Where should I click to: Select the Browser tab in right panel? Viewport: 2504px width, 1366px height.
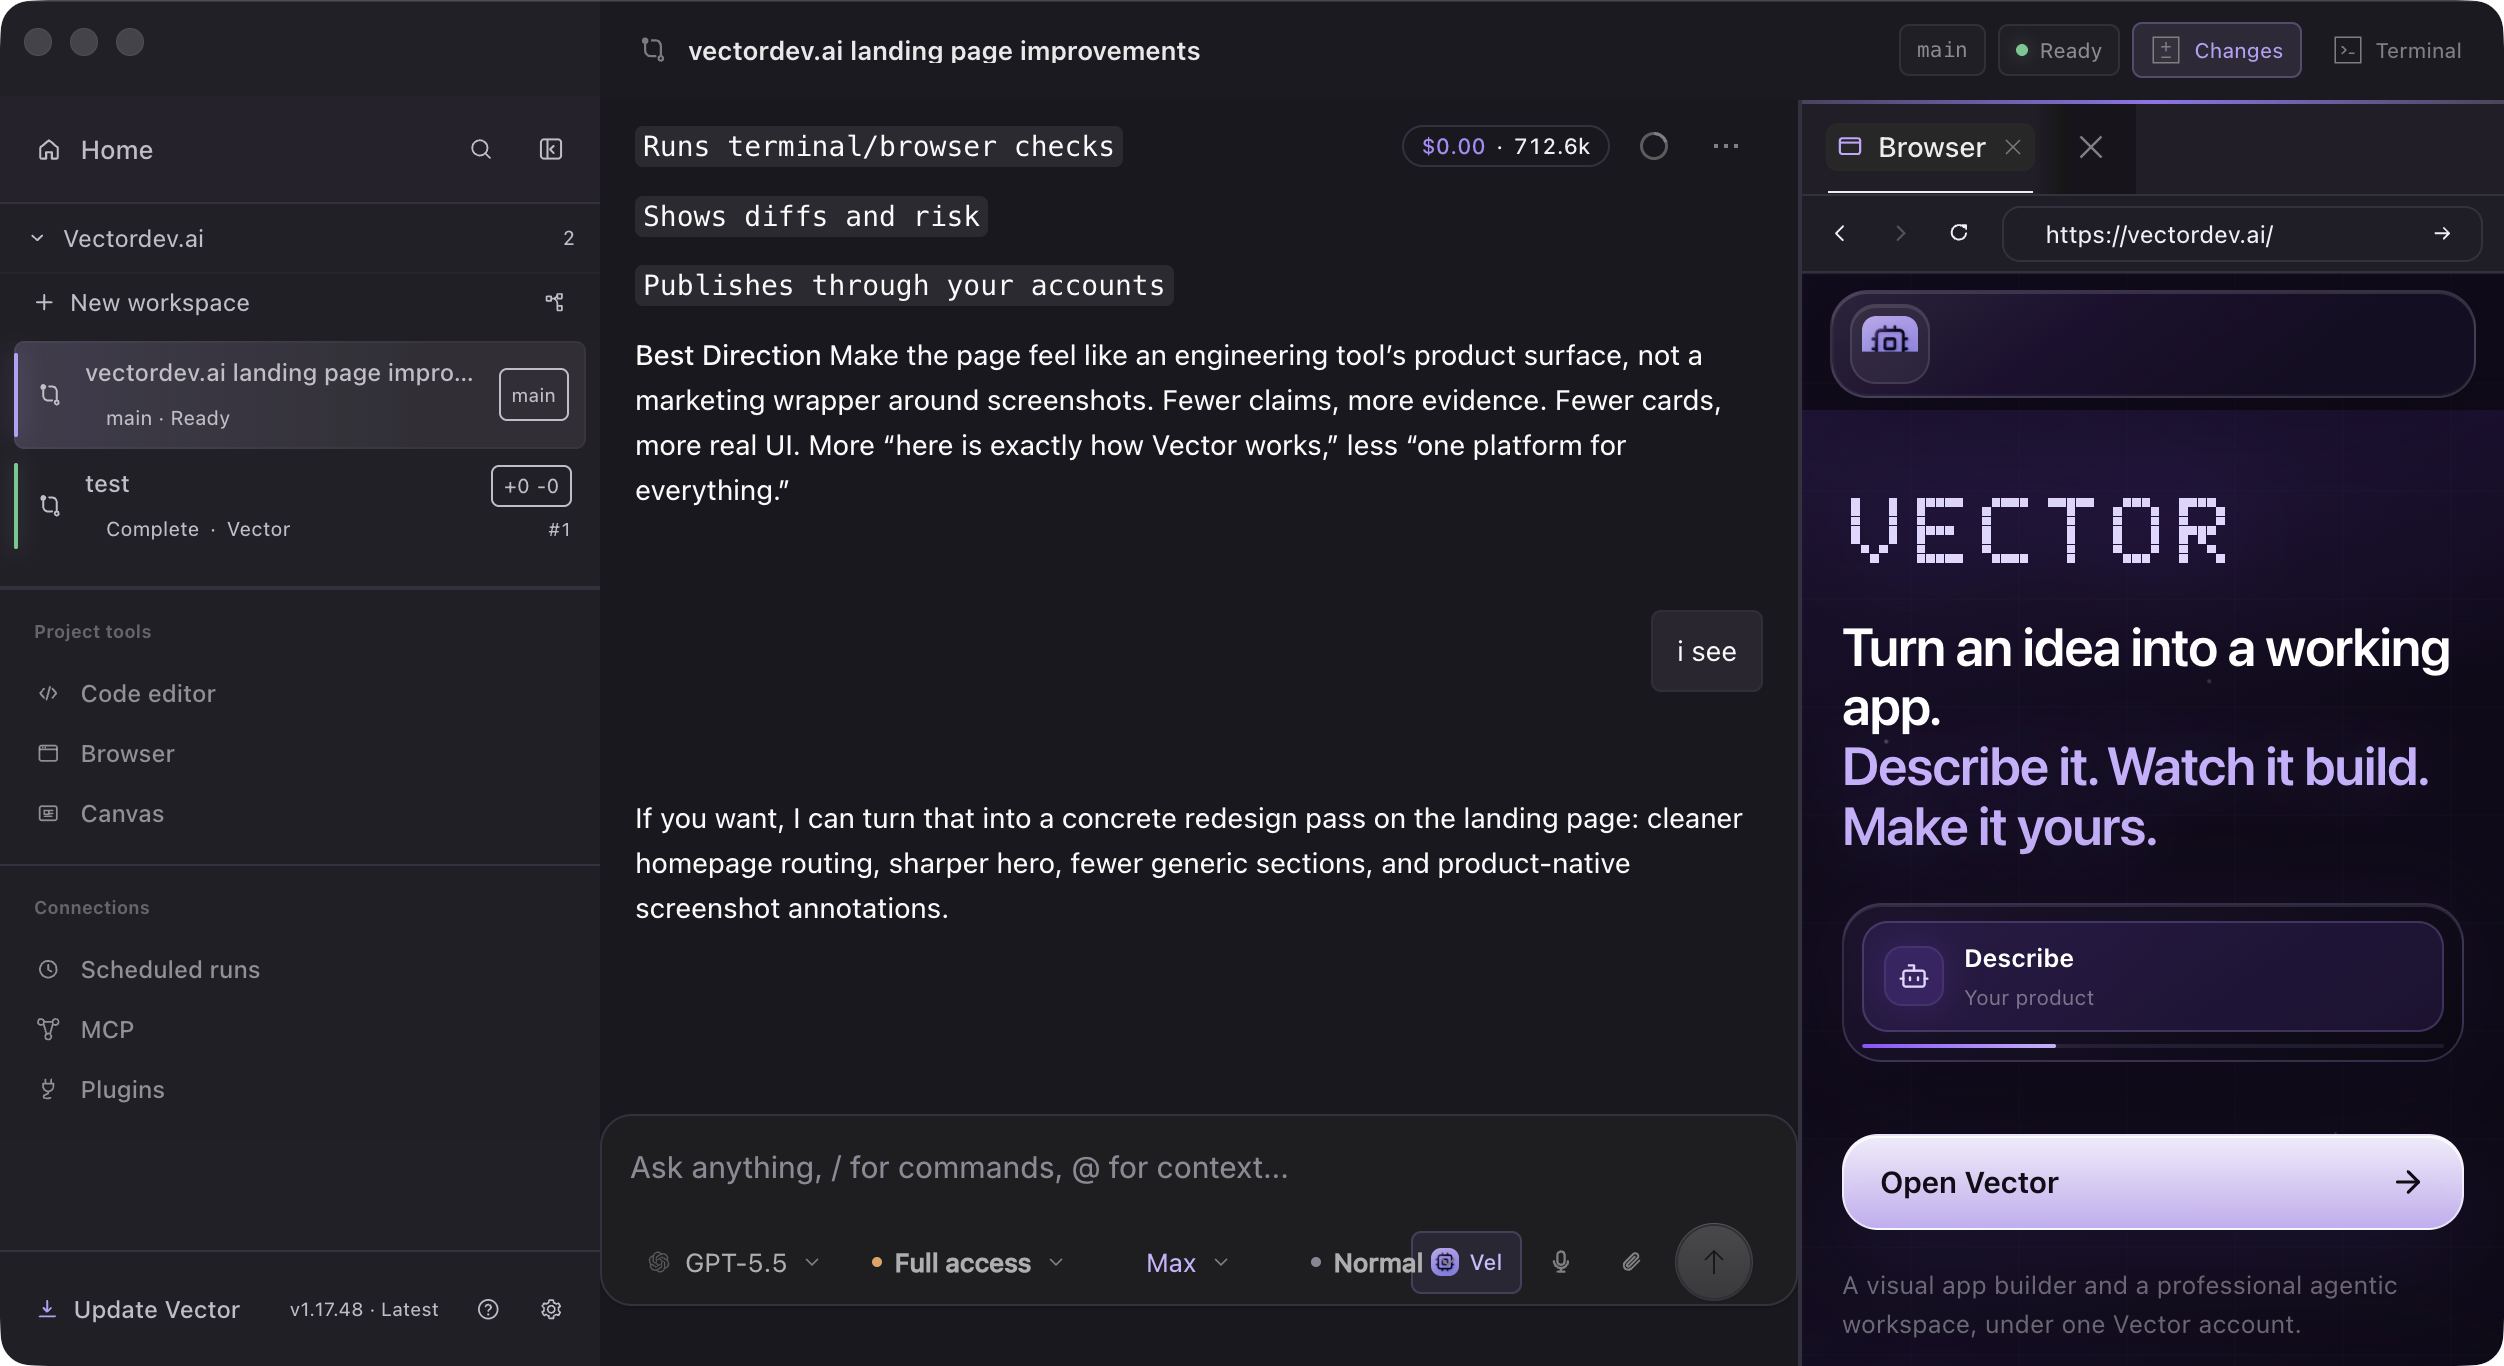click(x=1930, y=148)
